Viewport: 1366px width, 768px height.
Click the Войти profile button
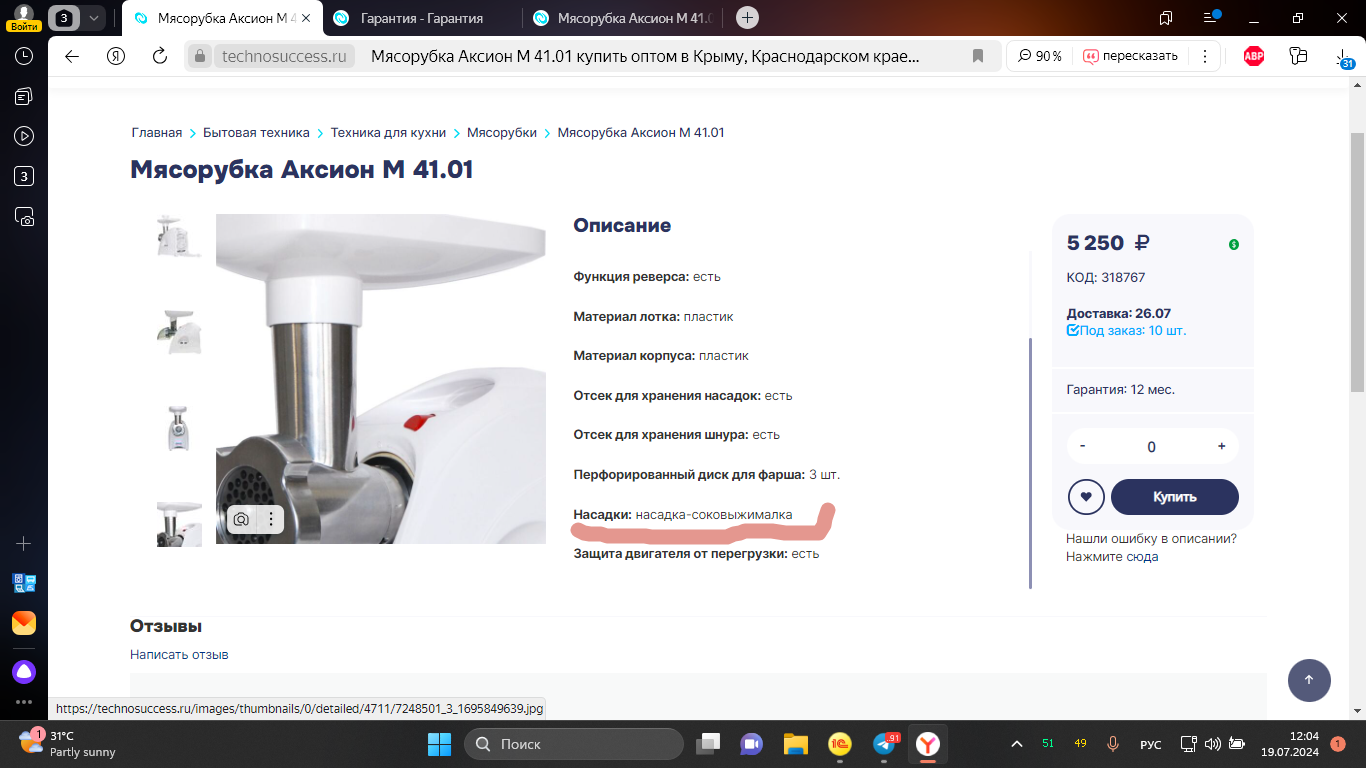pyautogui.click(x=24, y=18)
